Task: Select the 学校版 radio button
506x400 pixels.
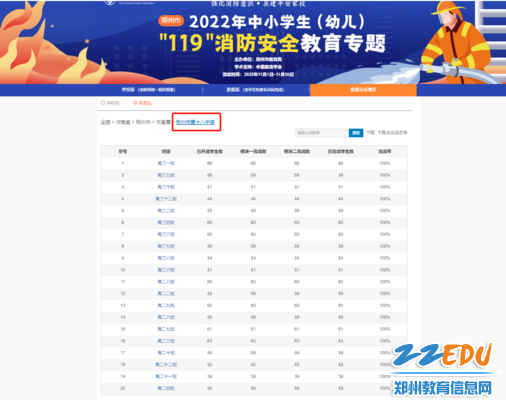Action: point(110,103)
